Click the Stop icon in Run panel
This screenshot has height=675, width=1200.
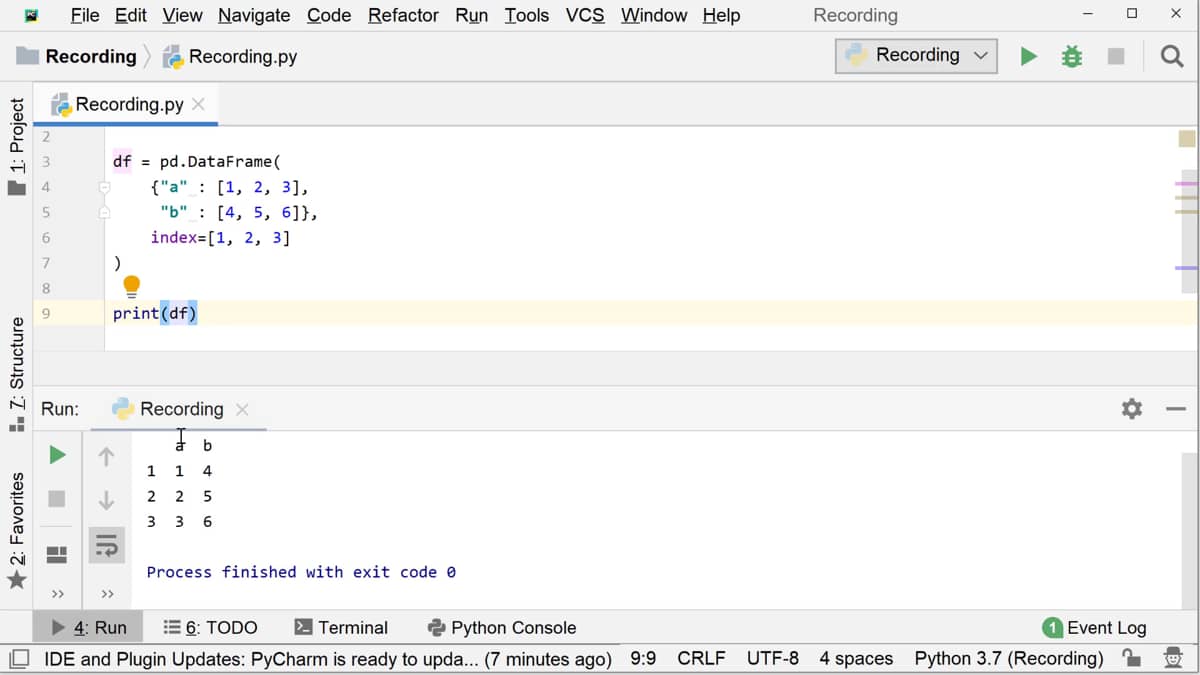coord(57,498)
